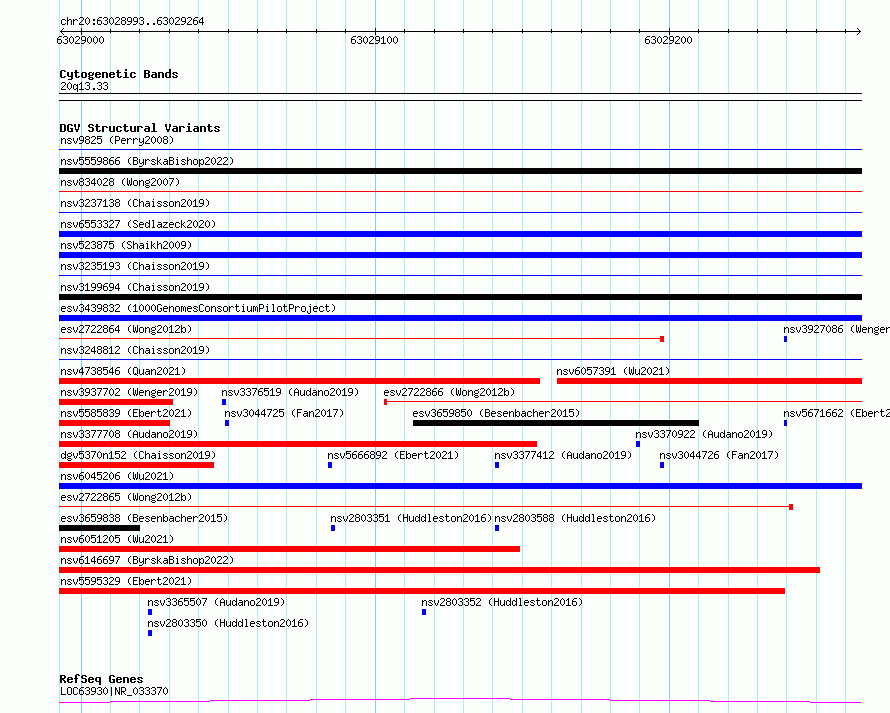Click the nsv3044726 (Fan2017) blue marker
890x713 pixels.
[662, 465]
